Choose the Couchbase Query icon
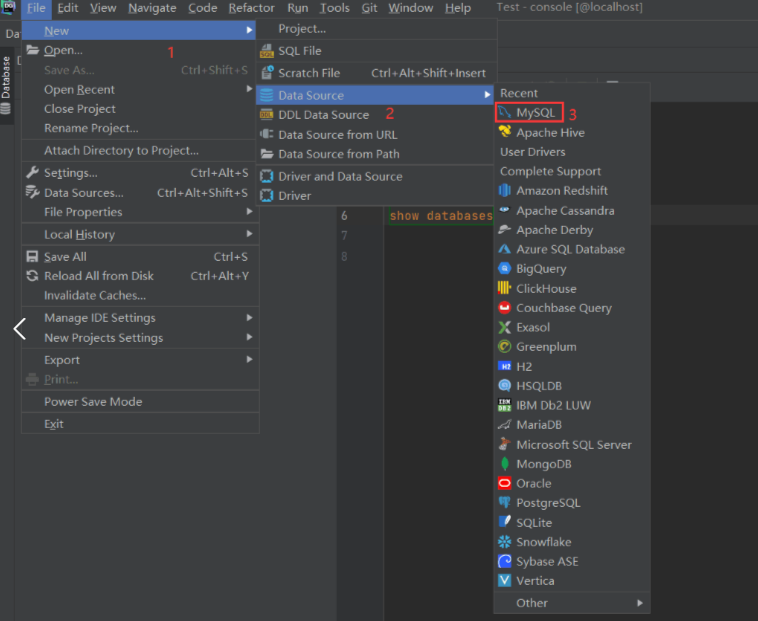758x621 pixels. click(504, 307)
